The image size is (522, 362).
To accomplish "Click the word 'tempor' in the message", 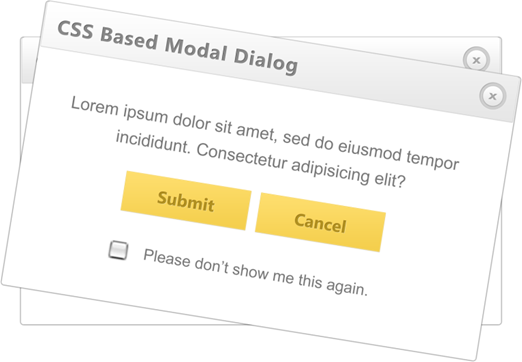I will 433,160.
